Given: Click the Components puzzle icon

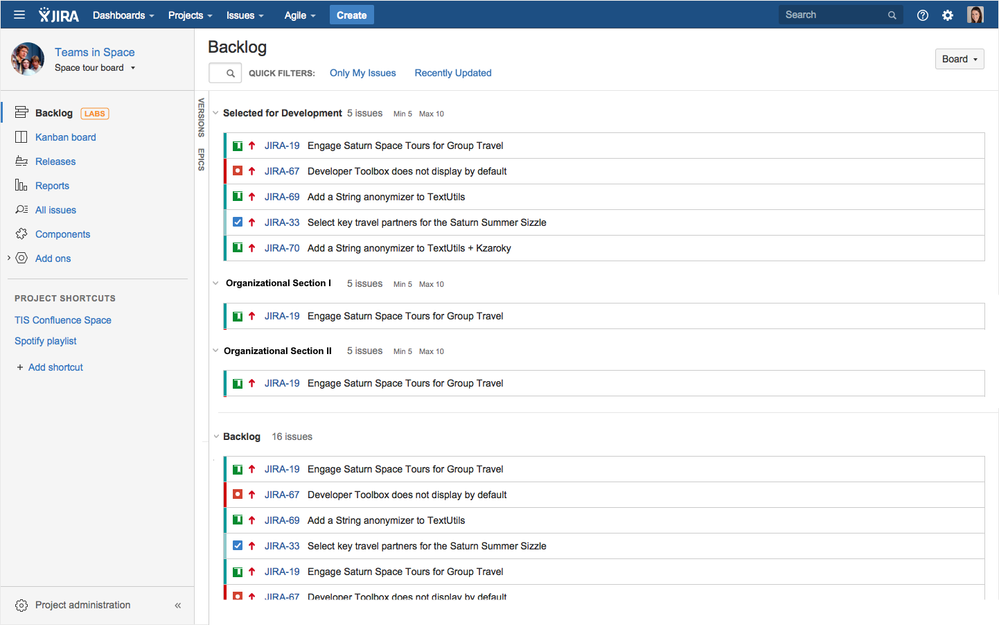Looking at the screenshot, I should 21,234.
